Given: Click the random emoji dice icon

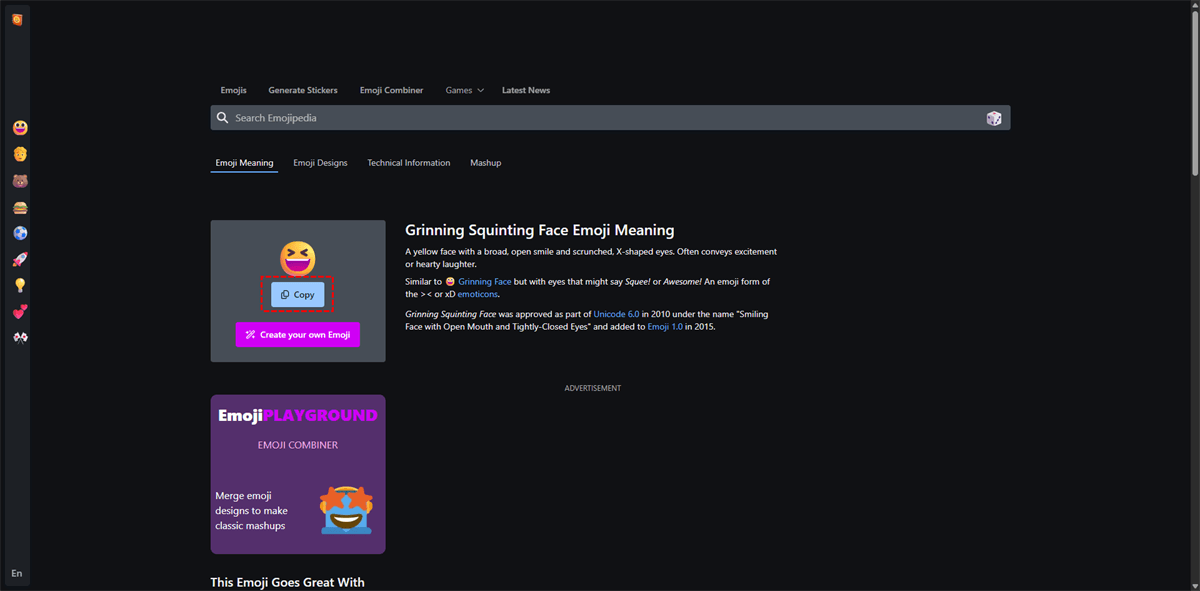Looking at the screenshot, I should (x=994, y=118).
